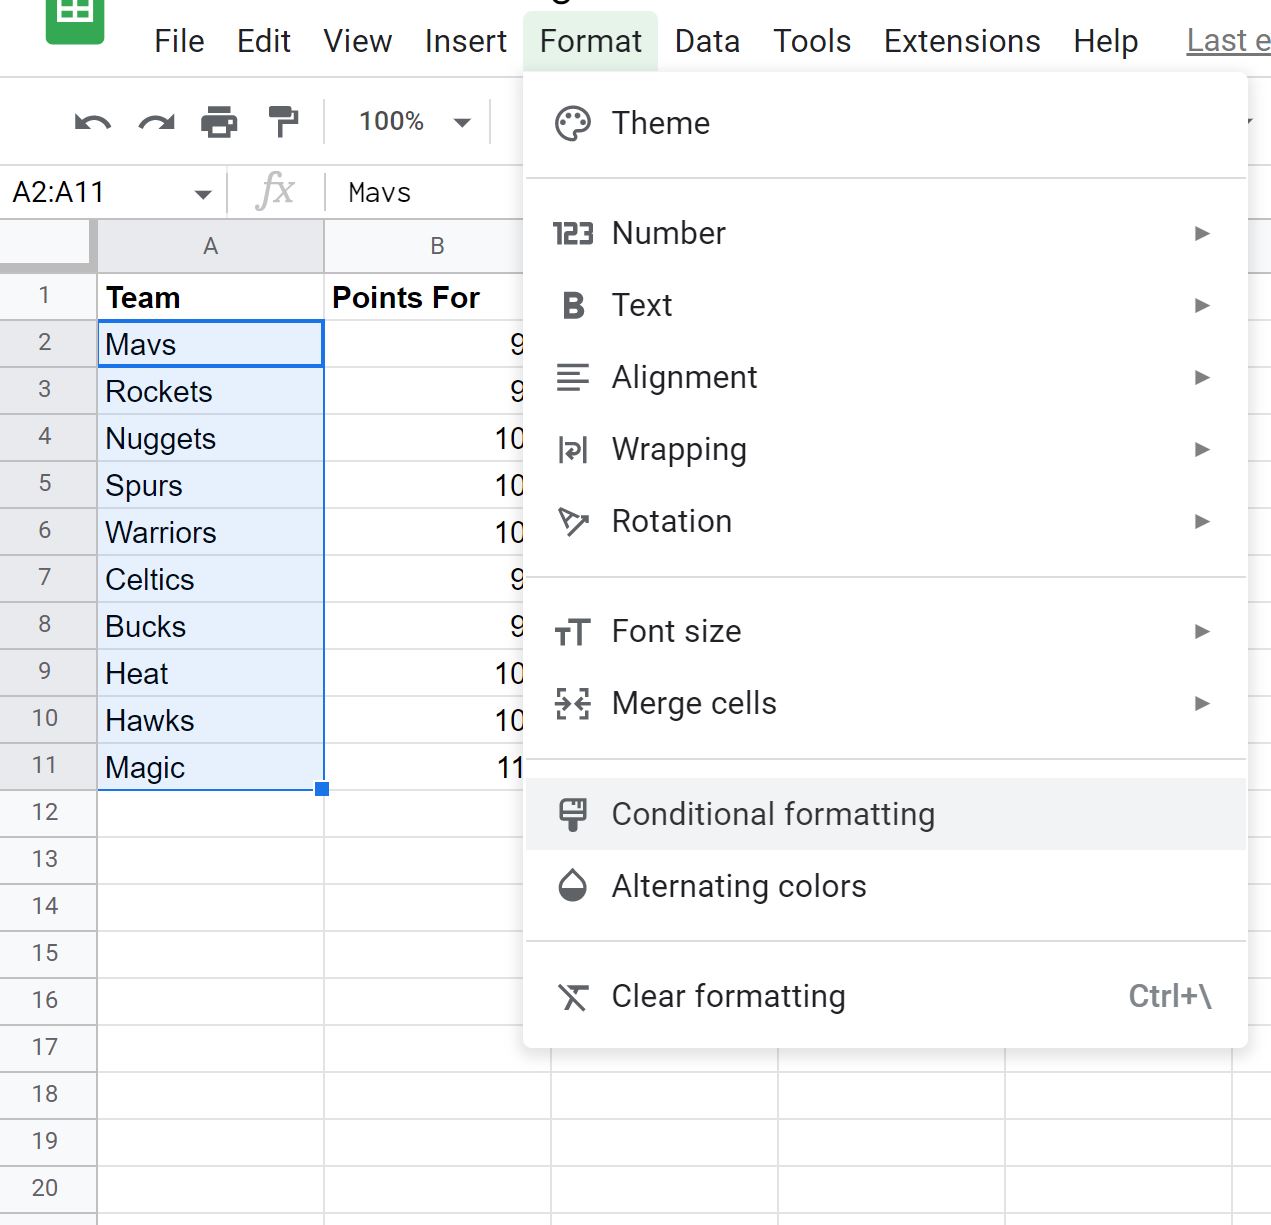Select column A header
This screenshot has height=1225, width=1271.
click(210, 246)
